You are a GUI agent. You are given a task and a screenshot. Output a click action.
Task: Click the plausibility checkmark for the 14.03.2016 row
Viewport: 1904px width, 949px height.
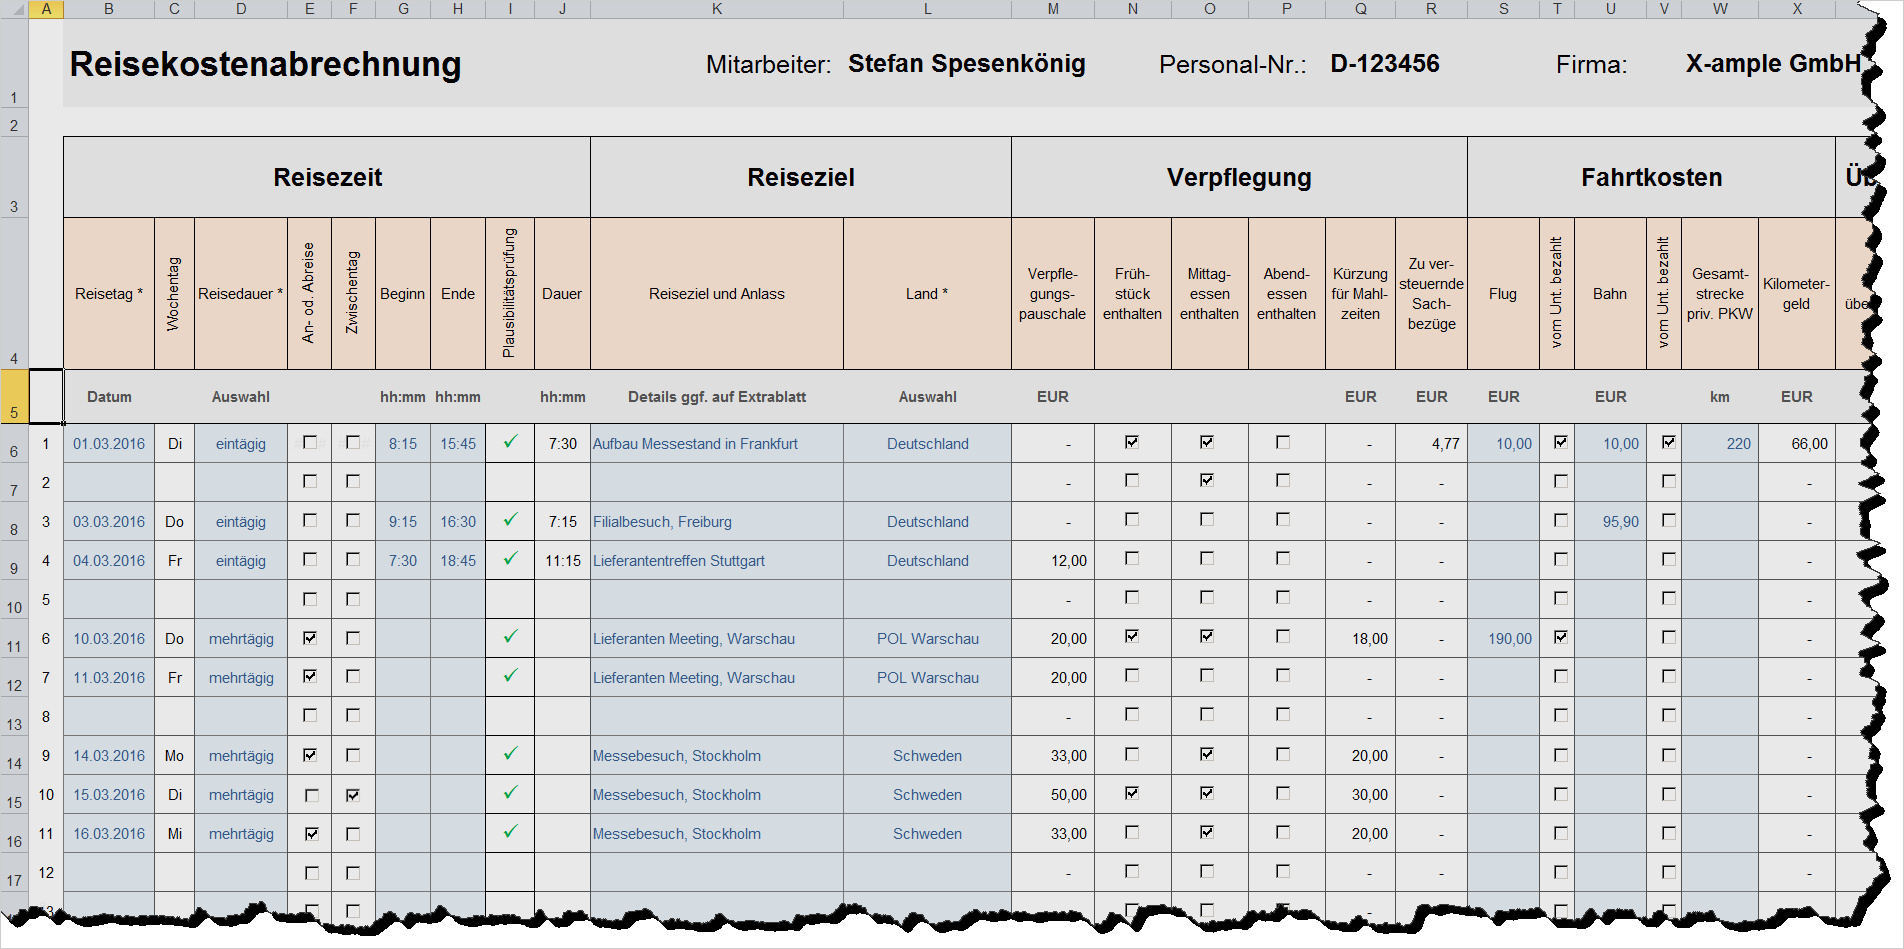point(510,754)
